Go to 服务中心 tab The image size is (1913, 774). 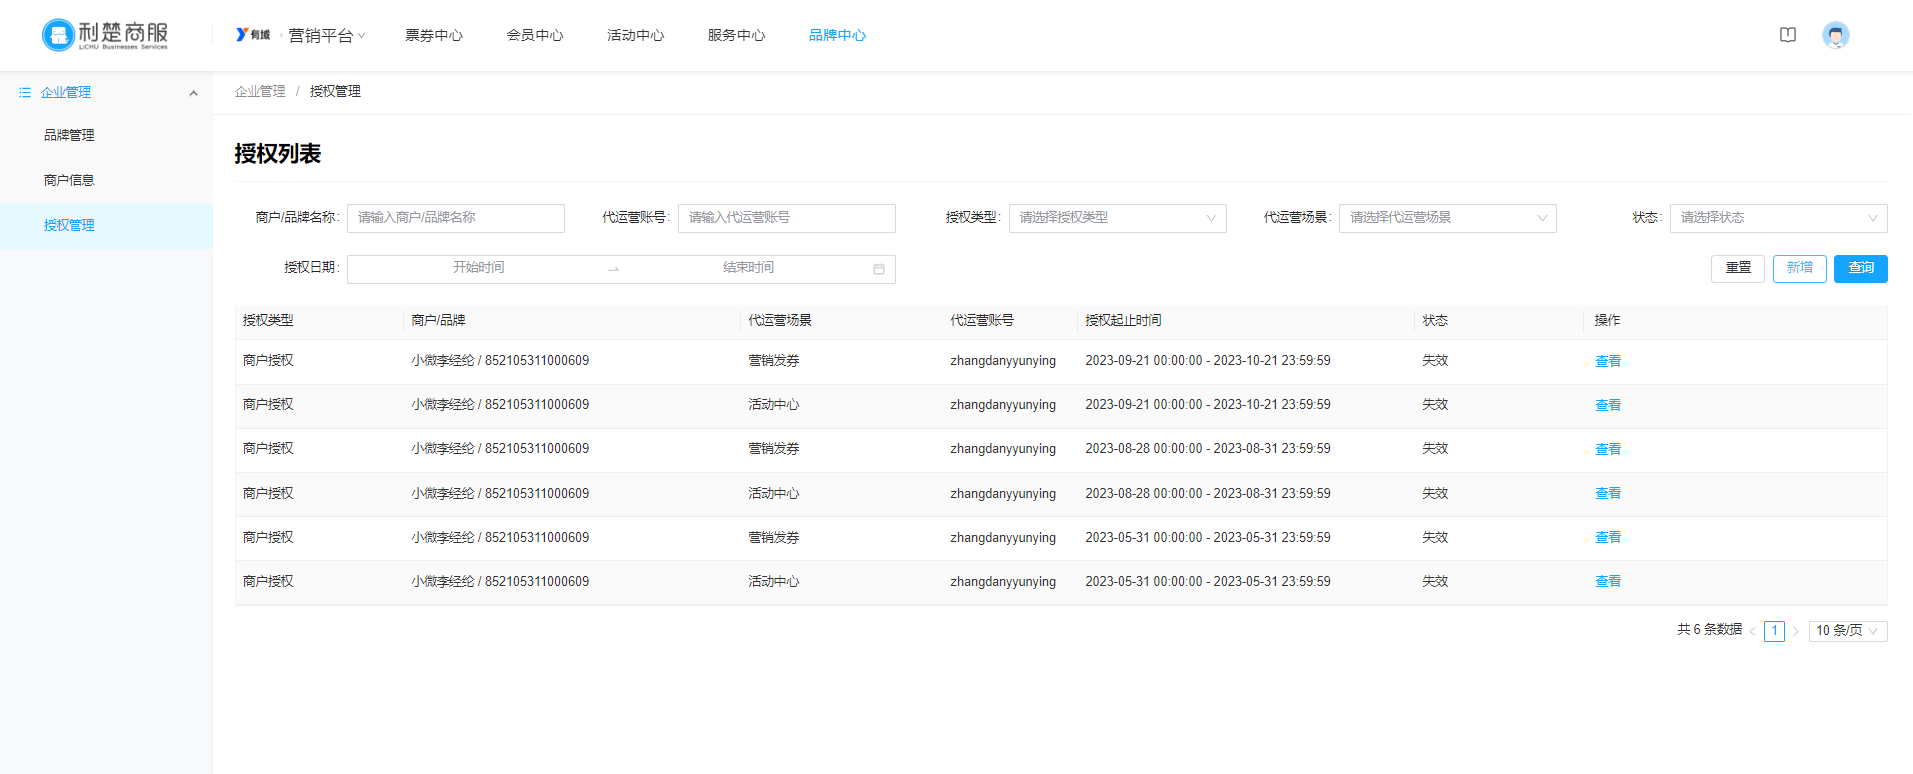737,36
